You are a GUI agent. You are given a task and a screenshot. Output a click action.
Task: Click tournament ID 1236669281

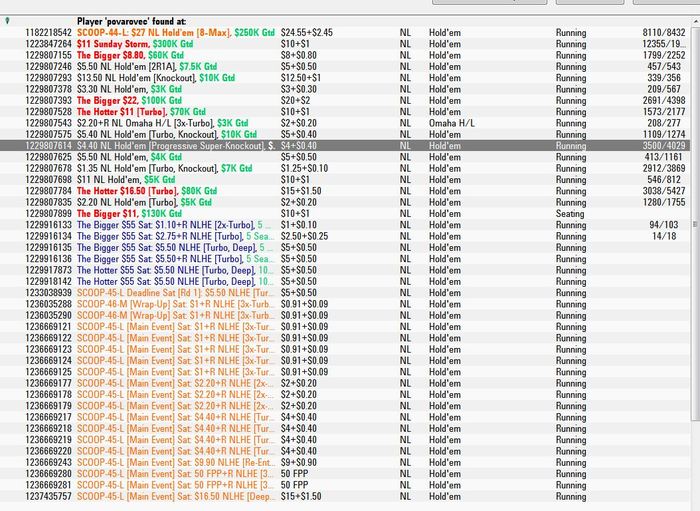pos(48,485)
